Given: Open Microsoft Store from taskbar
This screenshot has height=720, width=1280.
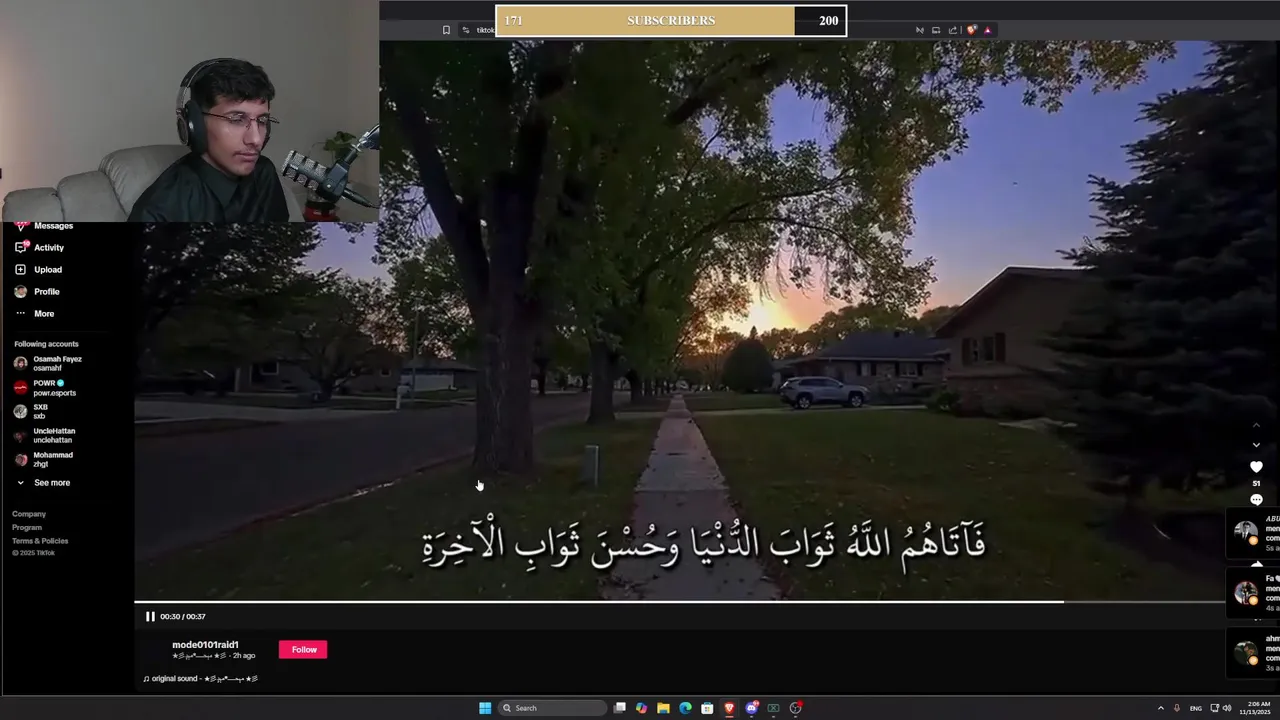Looking at the screenshot, I should pyautogui.click(x=707, y=708).
